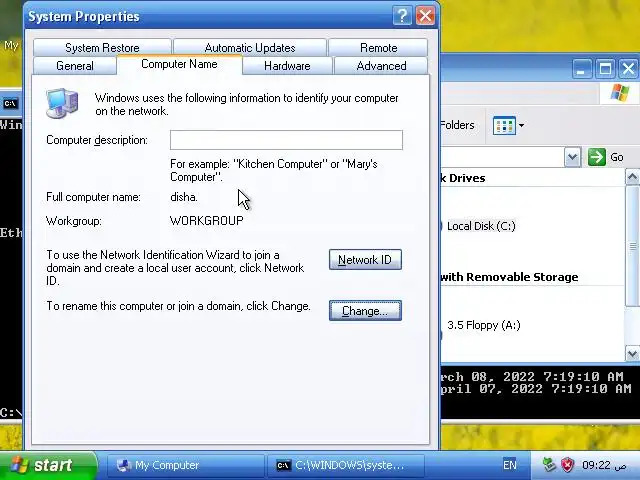Click the Full computer name value disha.
Screen dimensions: 640x480
[184, 197]
